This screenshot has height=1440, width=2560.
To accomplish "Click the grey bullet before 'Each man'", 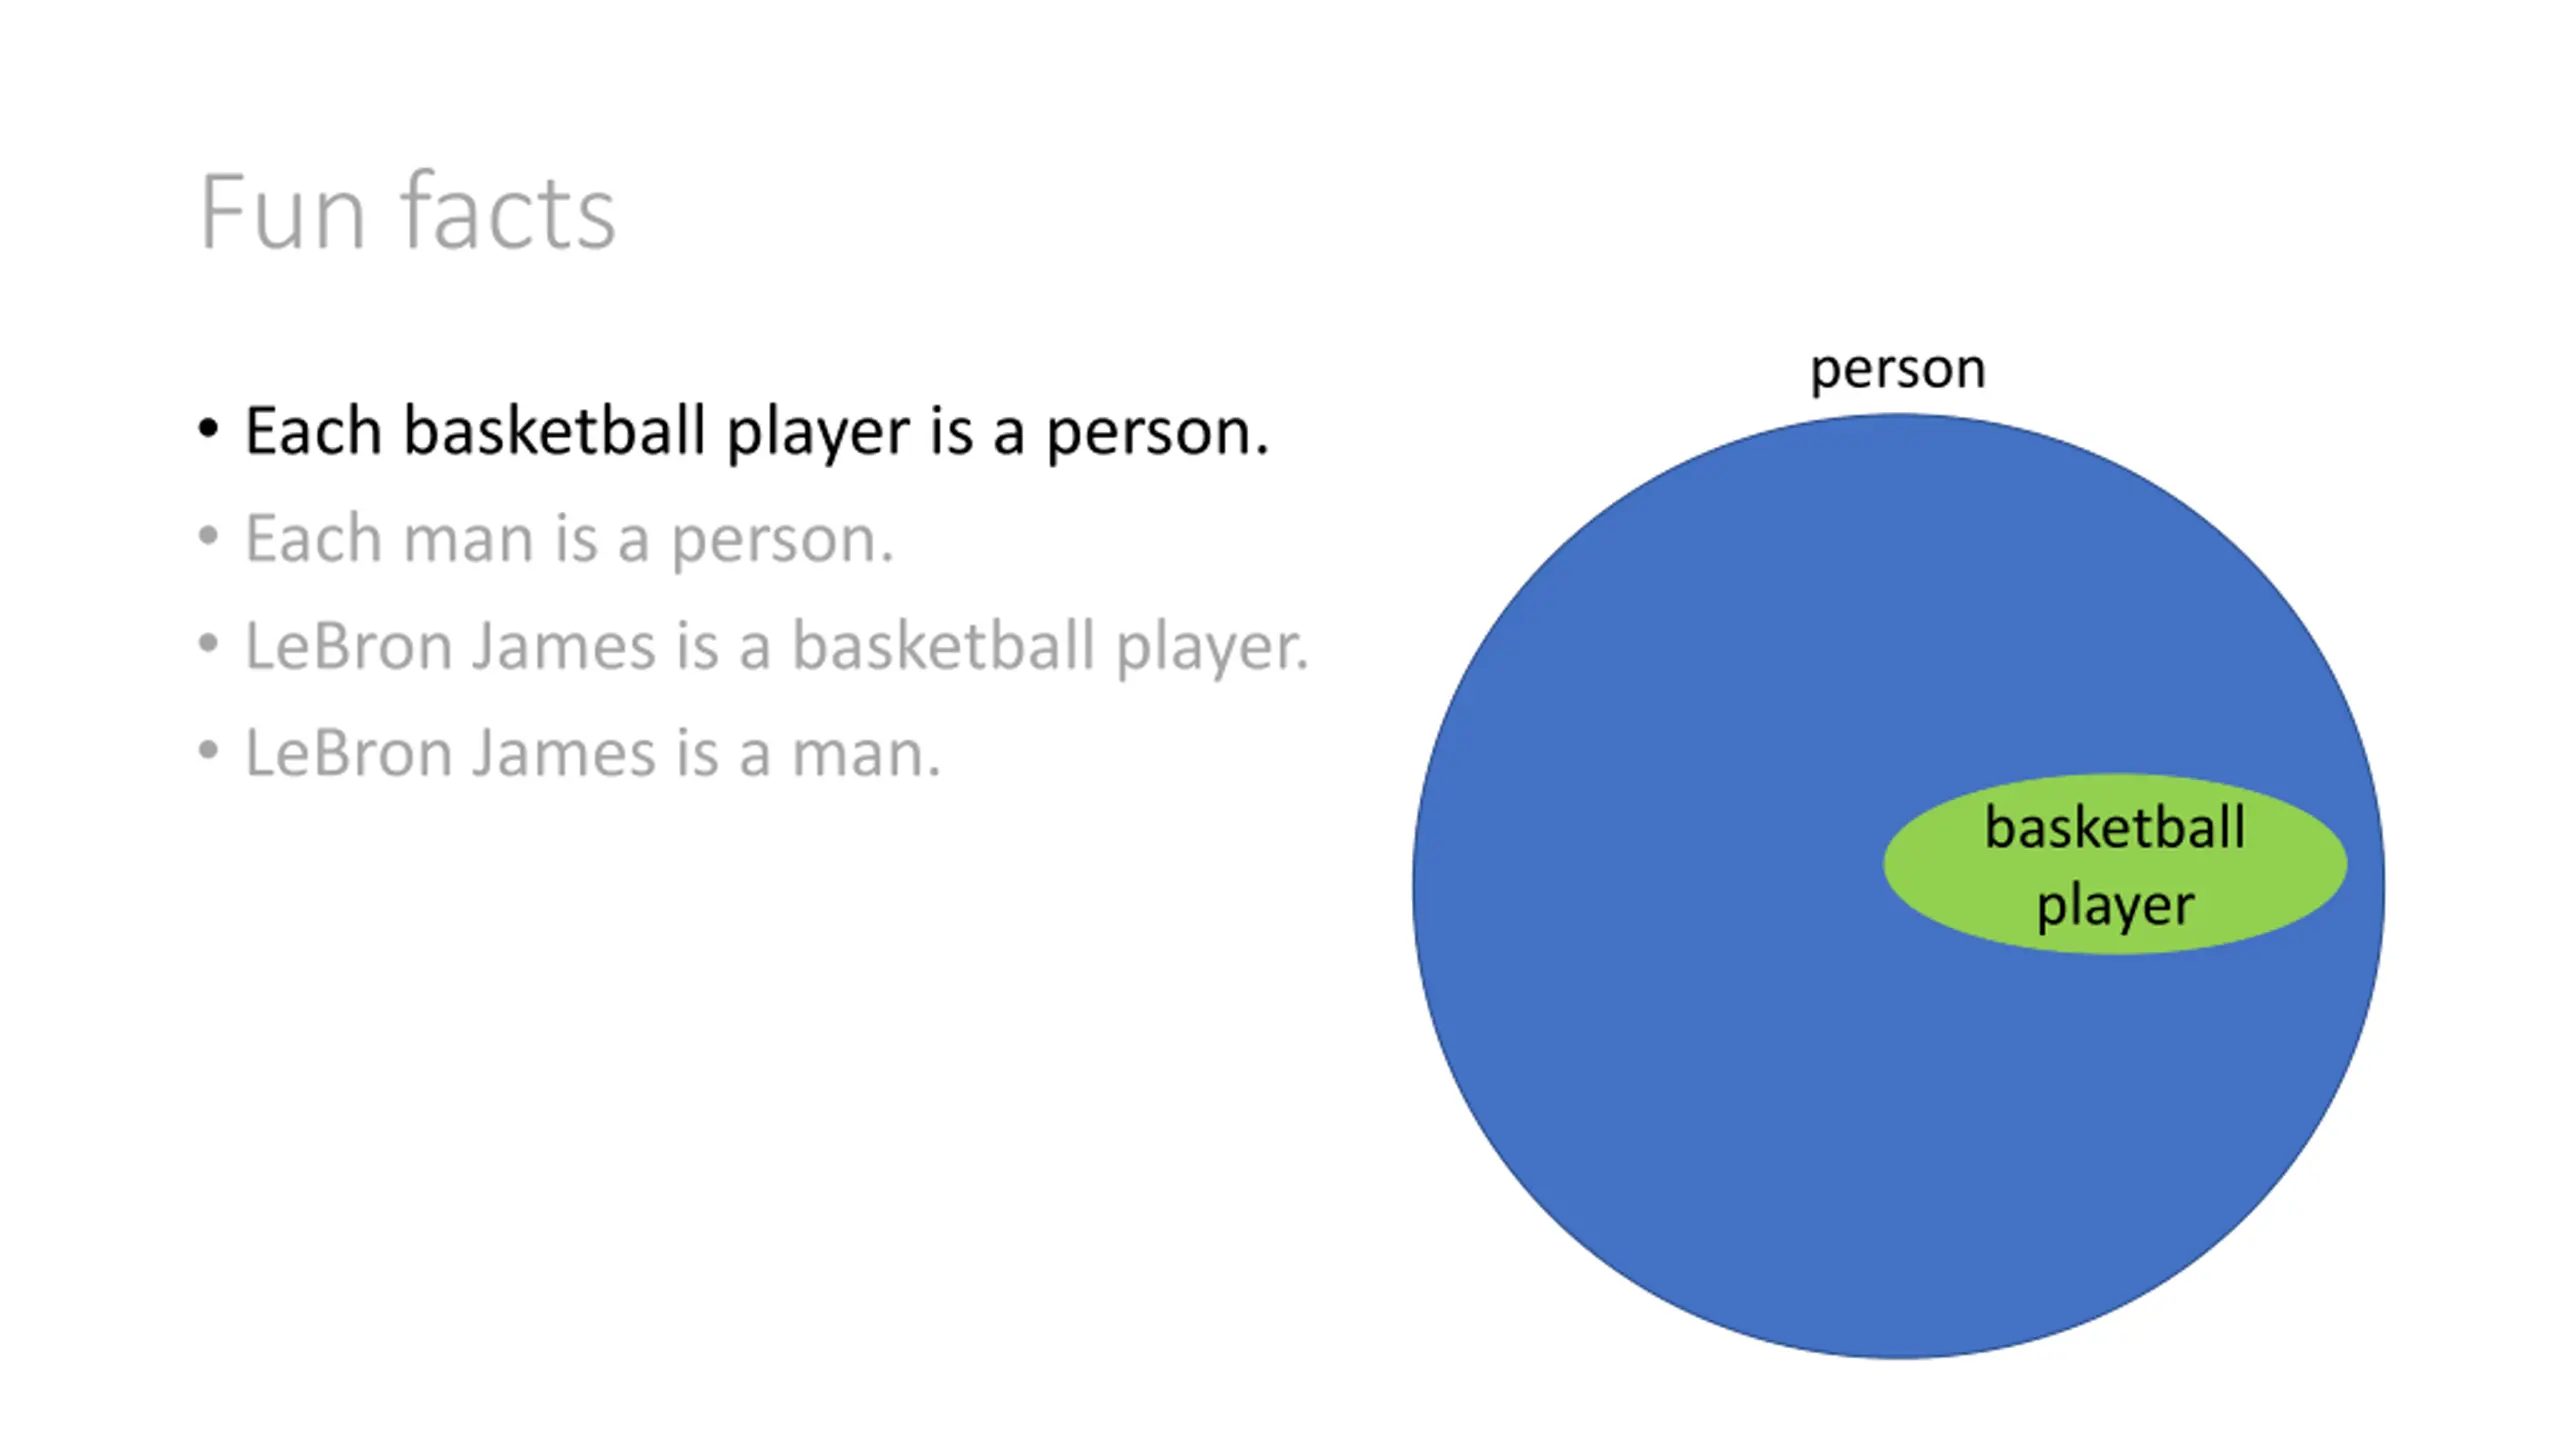I will click(208, 536).
